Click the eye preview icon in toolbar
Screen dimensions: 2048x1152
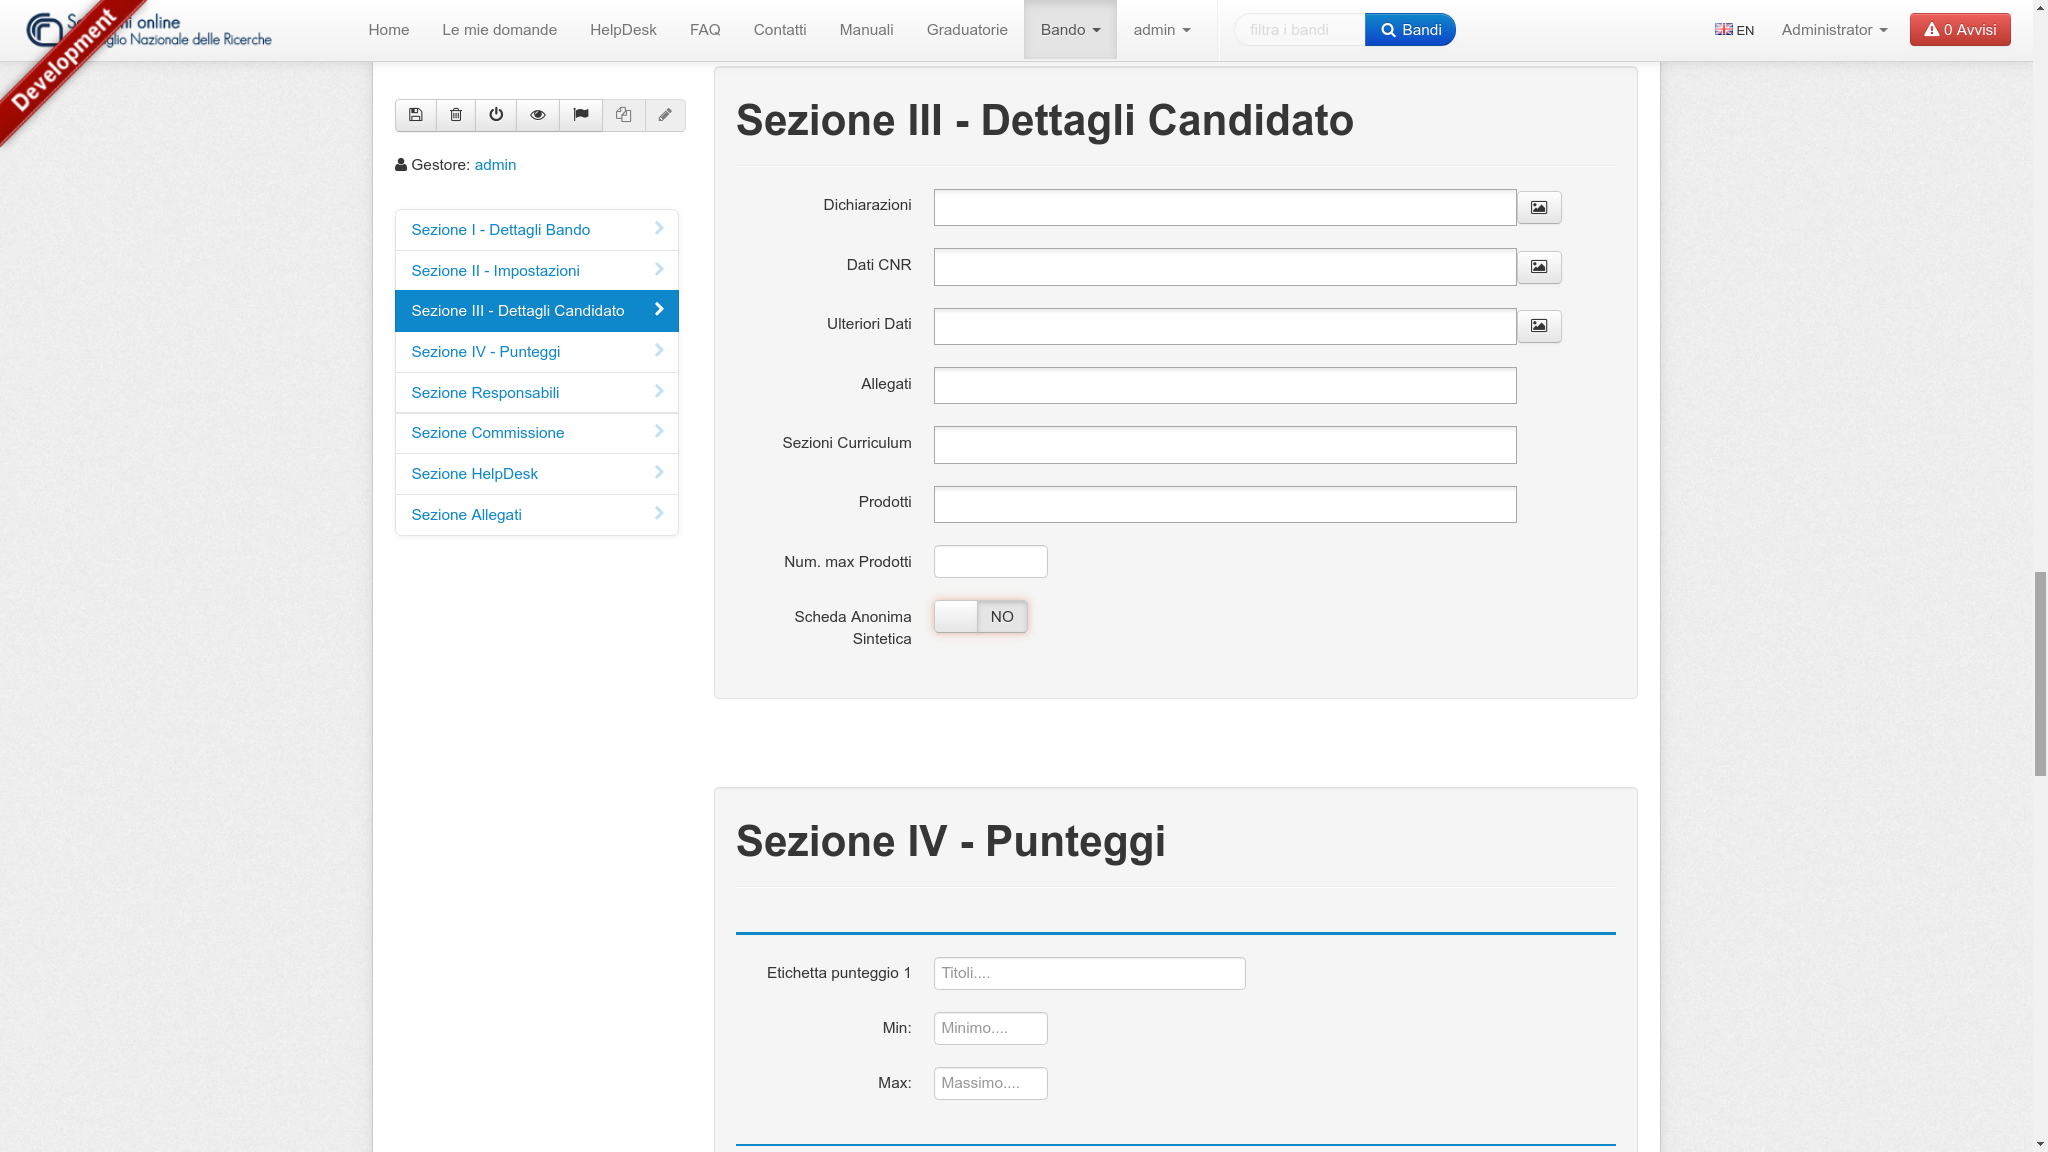(x=538, y=115)
